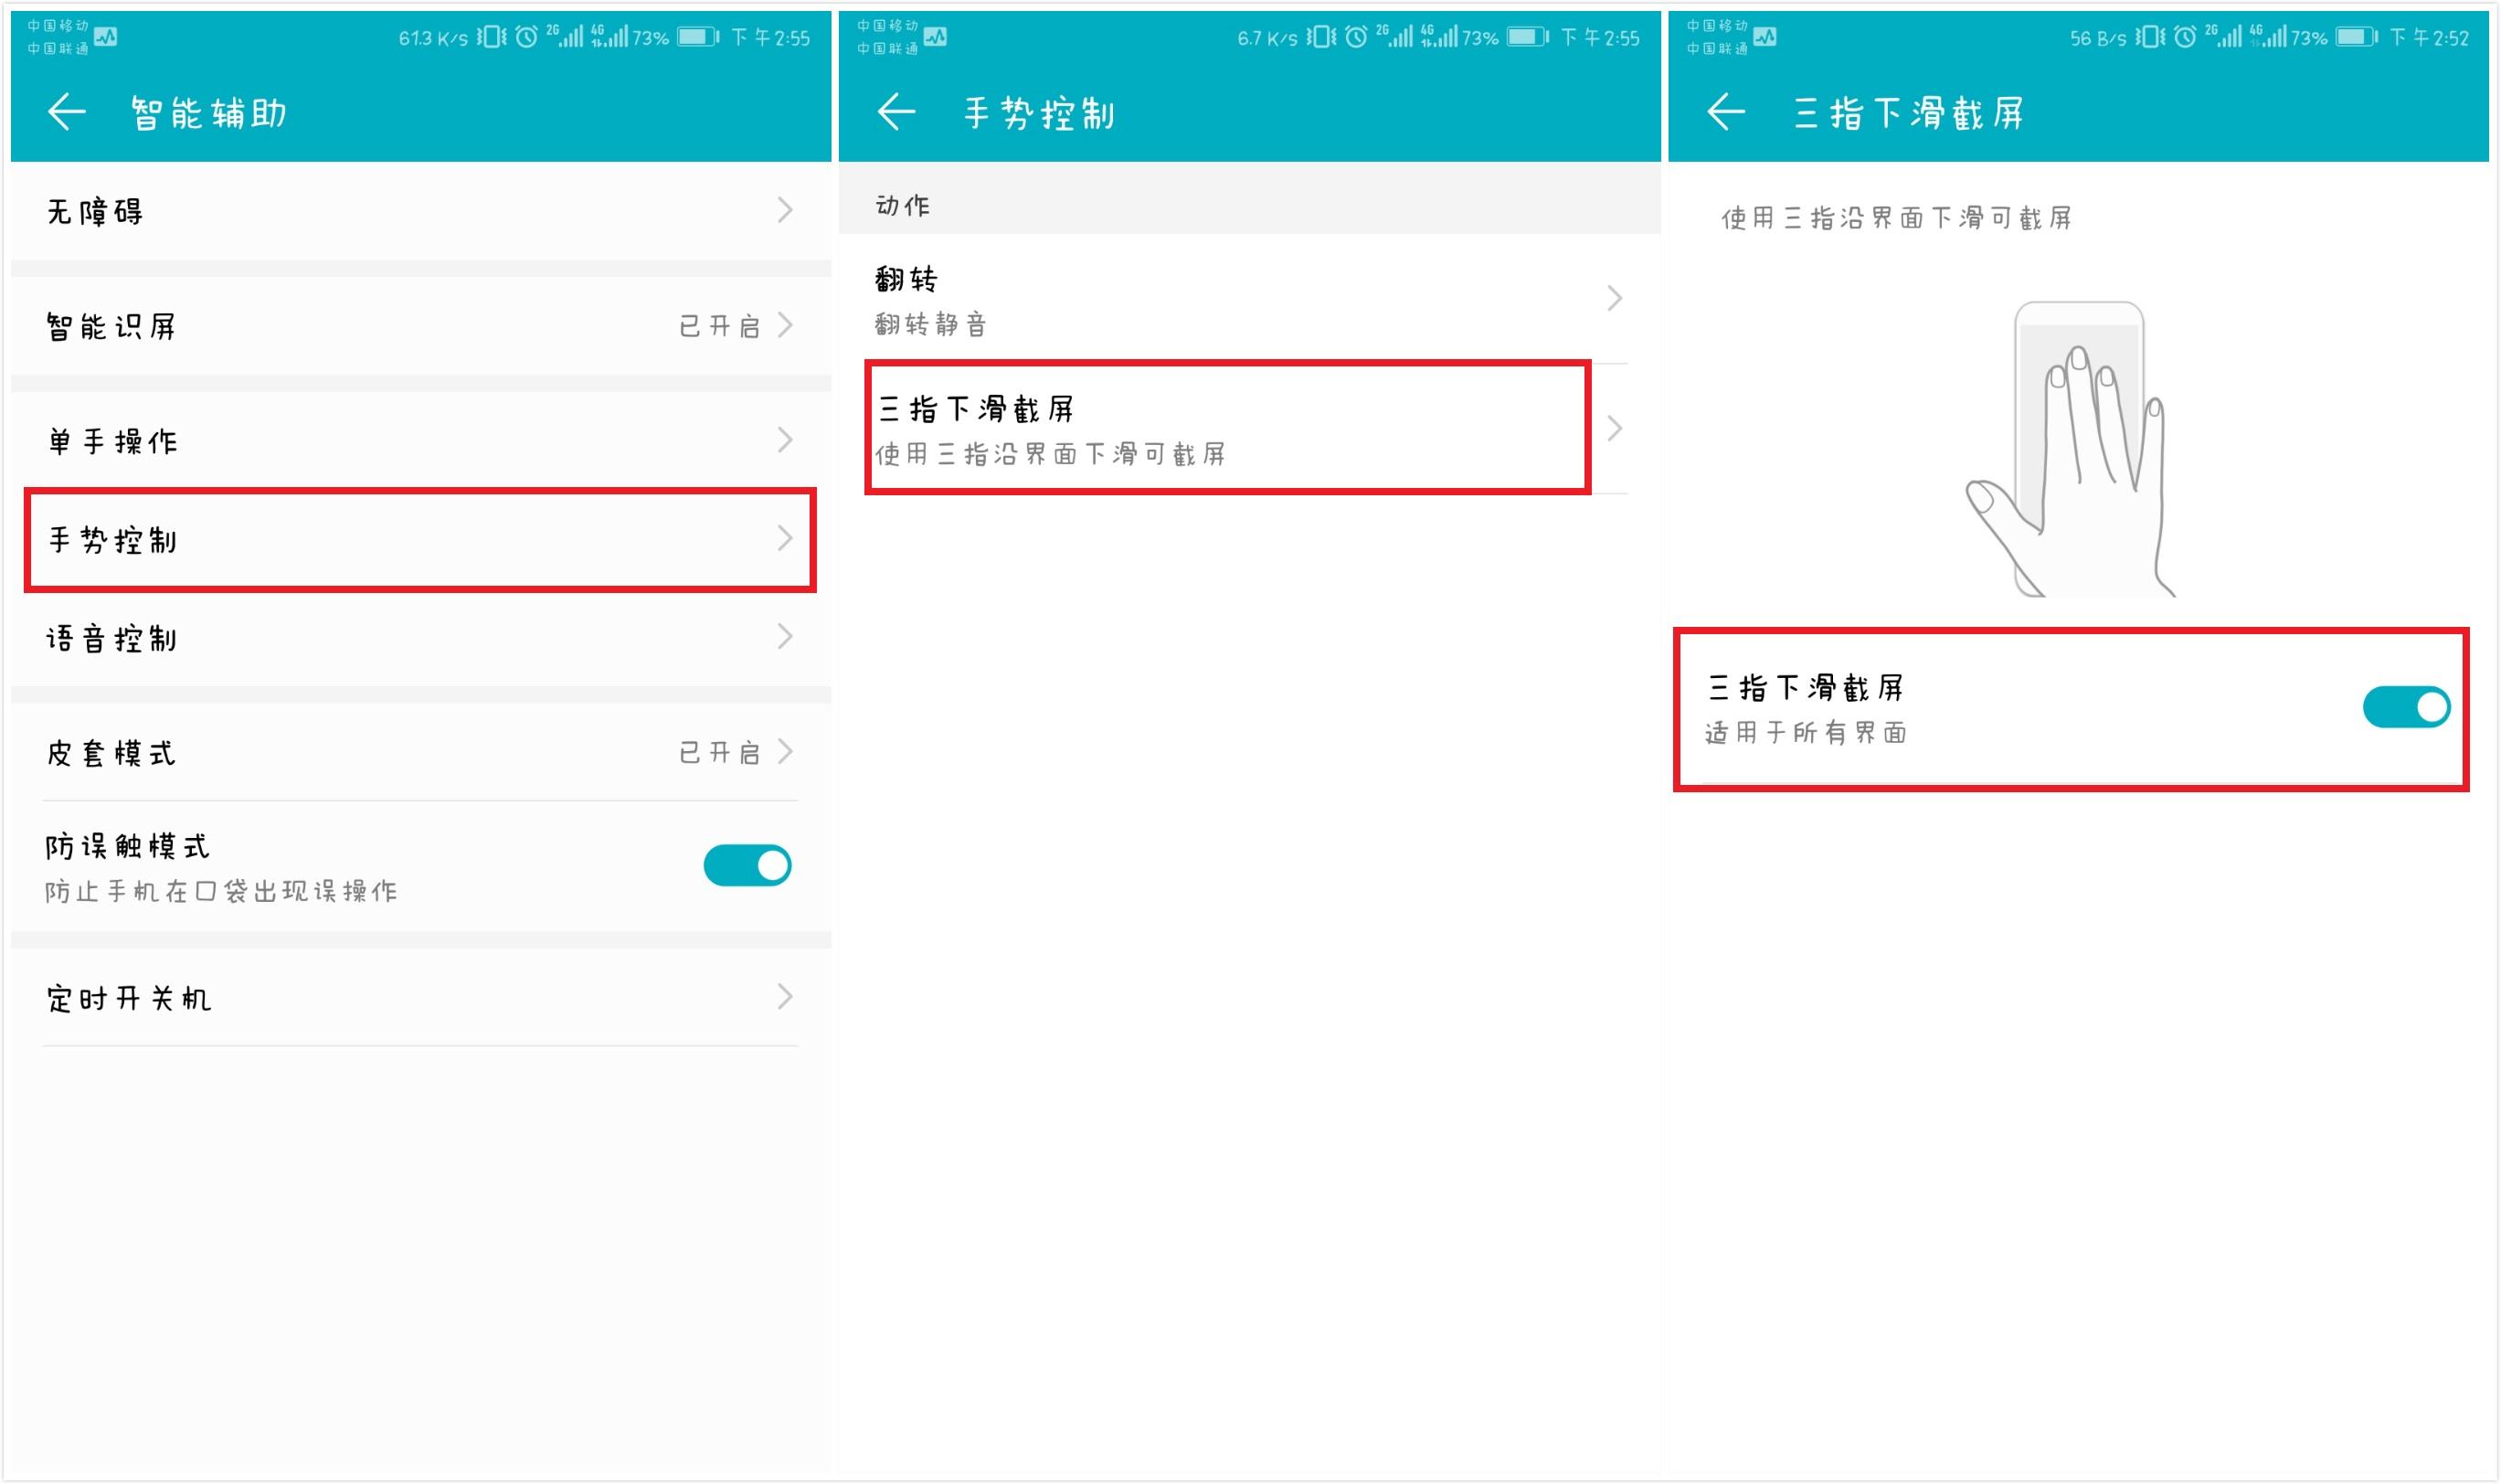This screenshot has height=1484, width=2501.
Task: Click the alarm clock status bar icon
Action: pos(527,37)
